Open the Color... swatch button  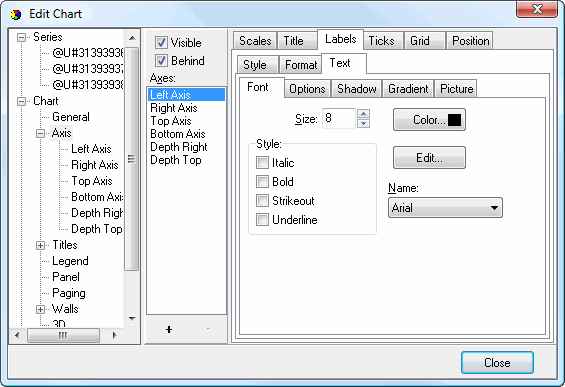click(x=429, y=120)
